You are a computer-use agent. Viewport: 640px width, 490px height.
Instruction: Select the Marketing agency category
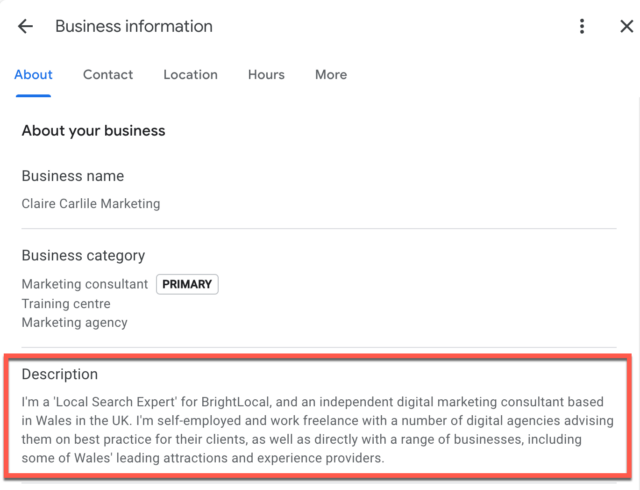point(75,322)
